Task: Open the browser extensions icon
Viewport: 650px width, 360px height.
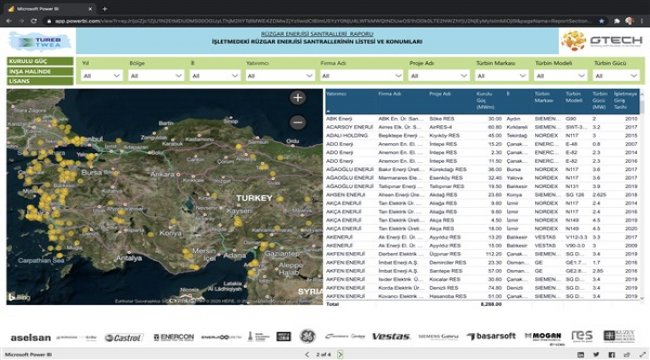Action: pos(617,21)
